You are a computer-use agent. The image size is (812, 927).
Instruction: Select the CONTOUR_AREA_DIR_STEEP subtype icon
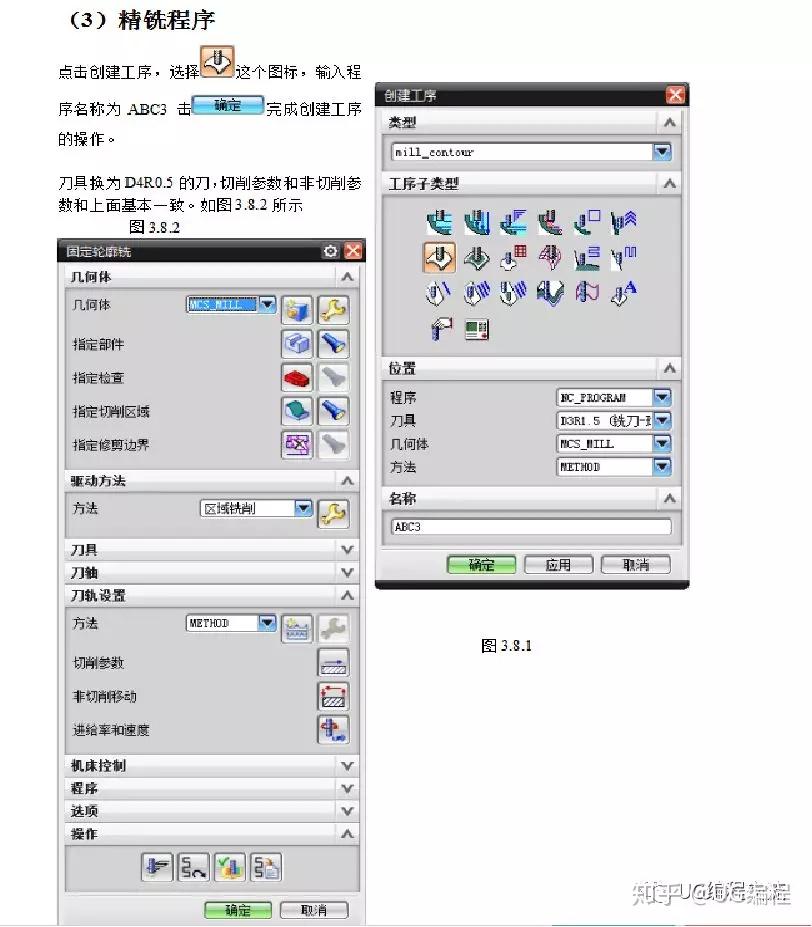click(623, 257)
